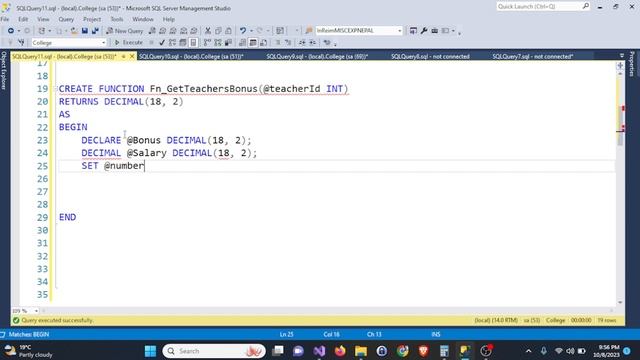Click 'Query executed successfully' status text

(57, 320)
